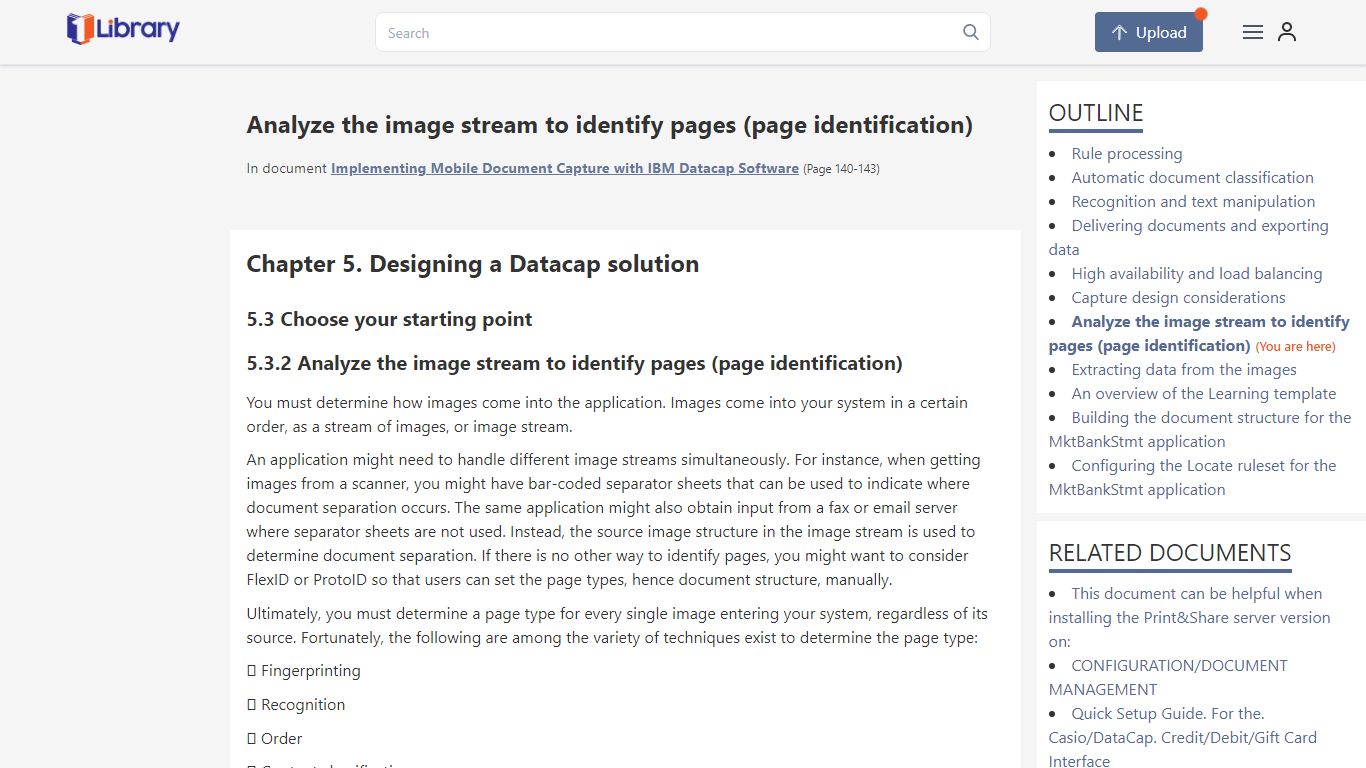1366x768 pixels.
Task: Focus the Search input field
Action: point(682,32)
